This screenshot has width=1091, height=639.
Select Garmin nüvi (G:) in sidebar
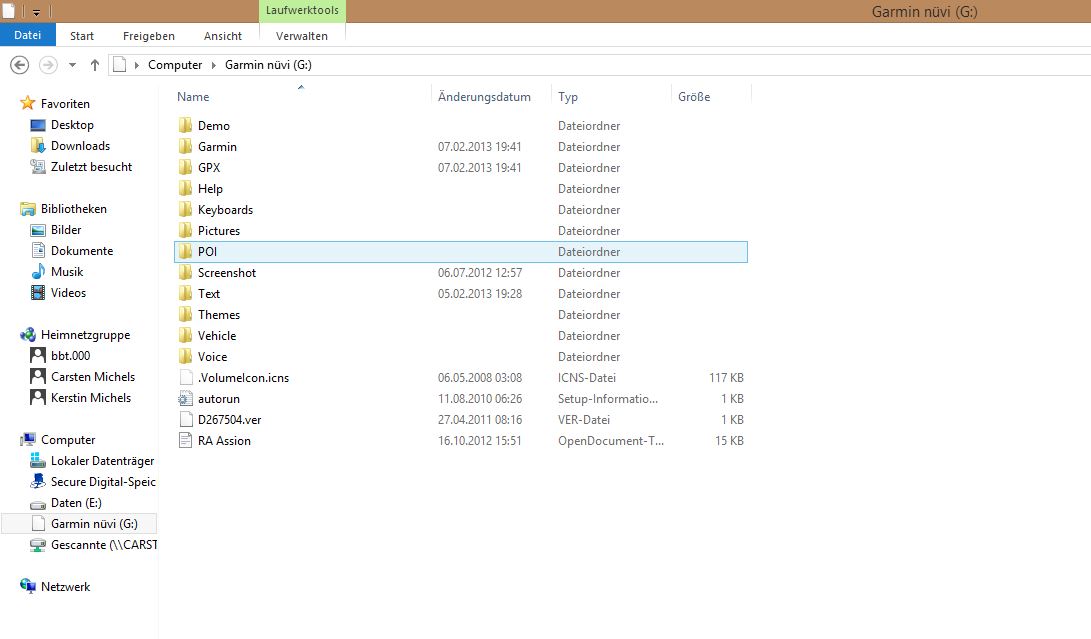pyautogui.click(x=94, y=524)
